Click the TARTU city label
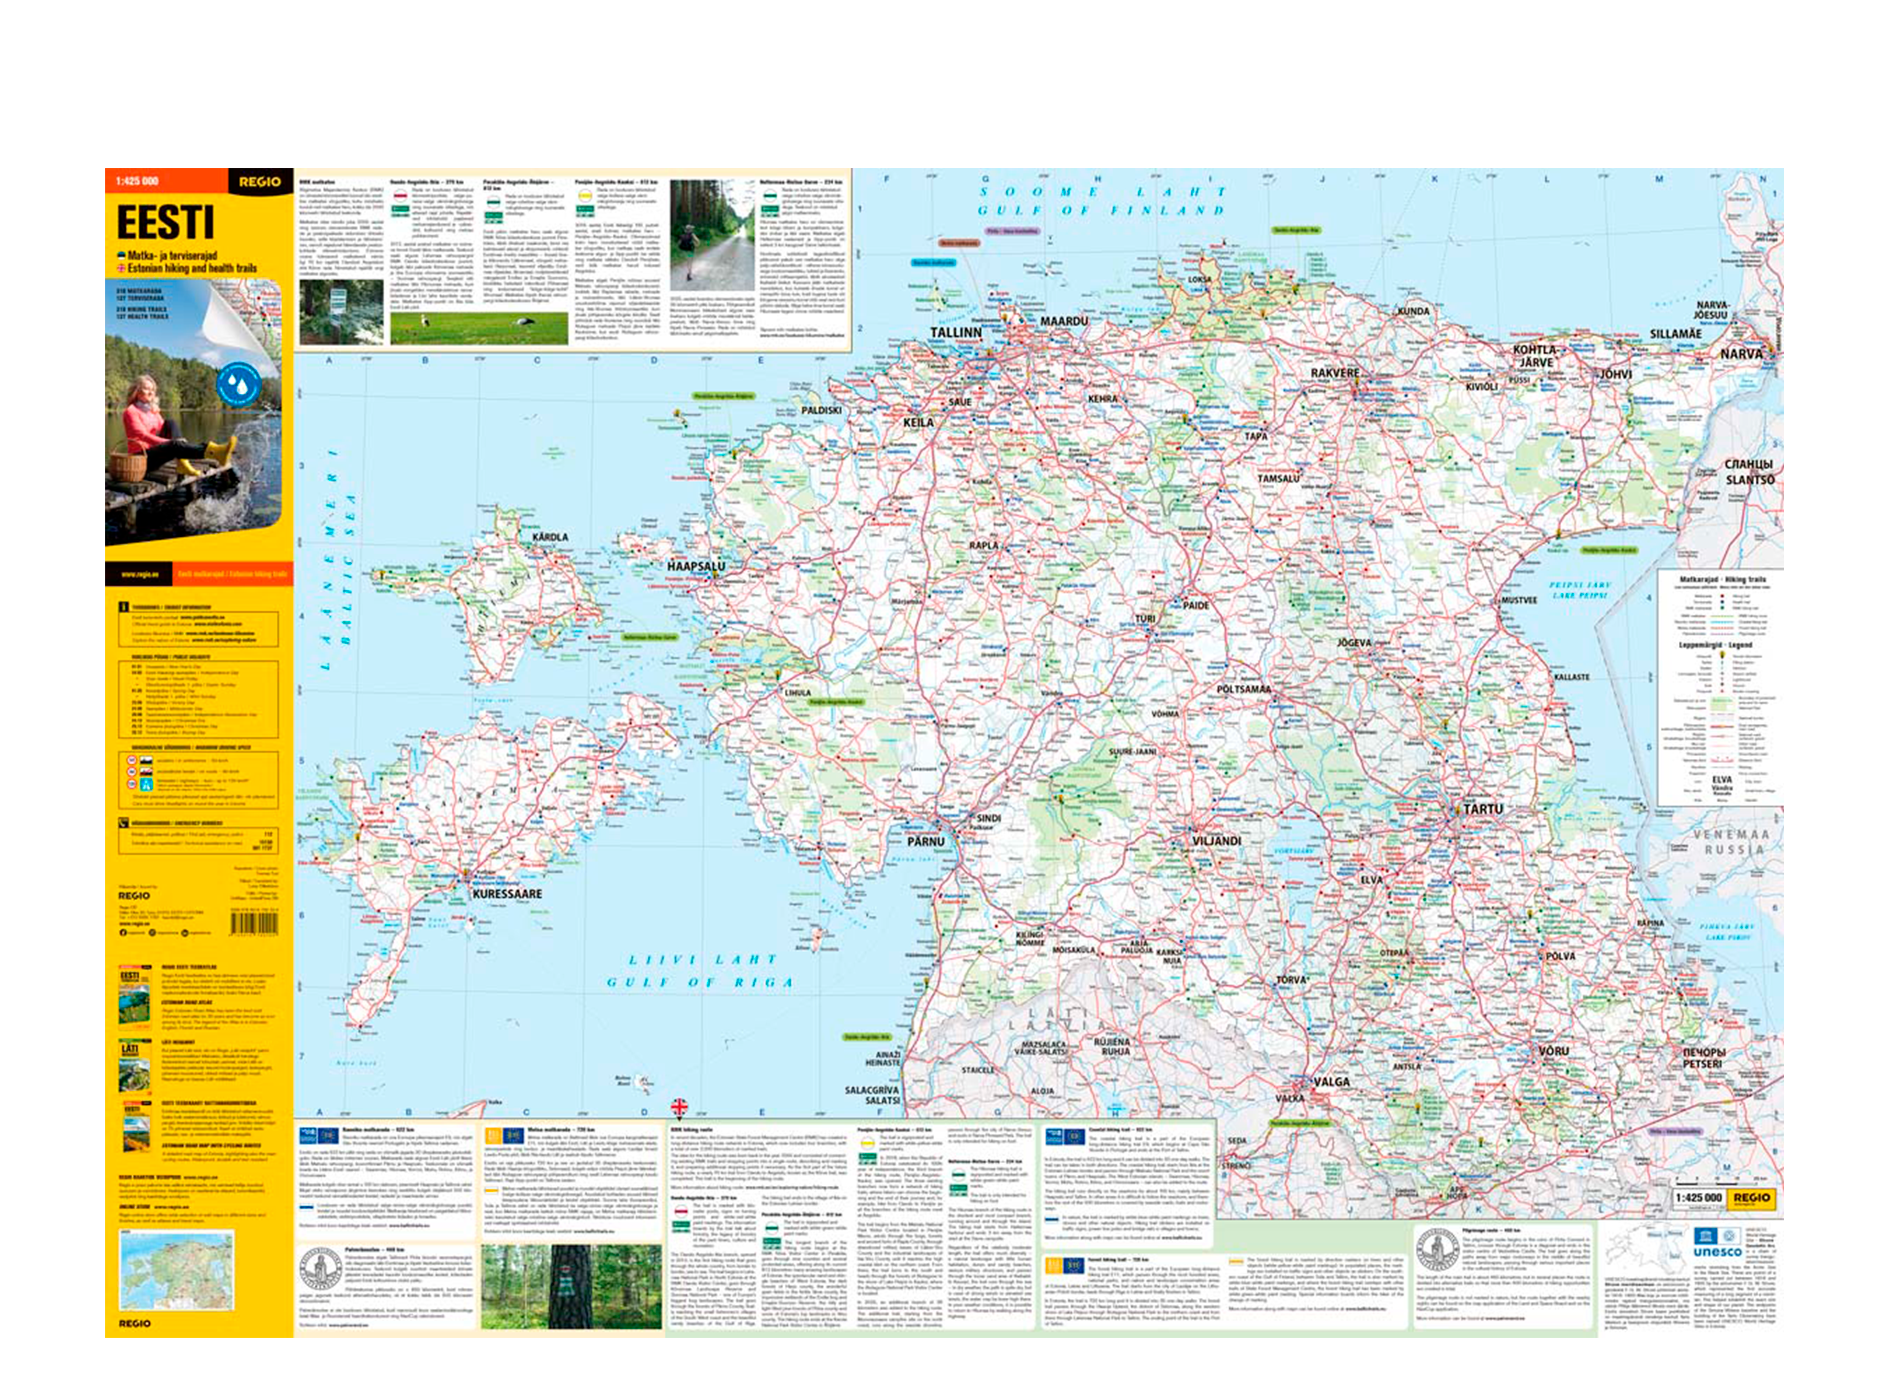 pos(1483,808)
